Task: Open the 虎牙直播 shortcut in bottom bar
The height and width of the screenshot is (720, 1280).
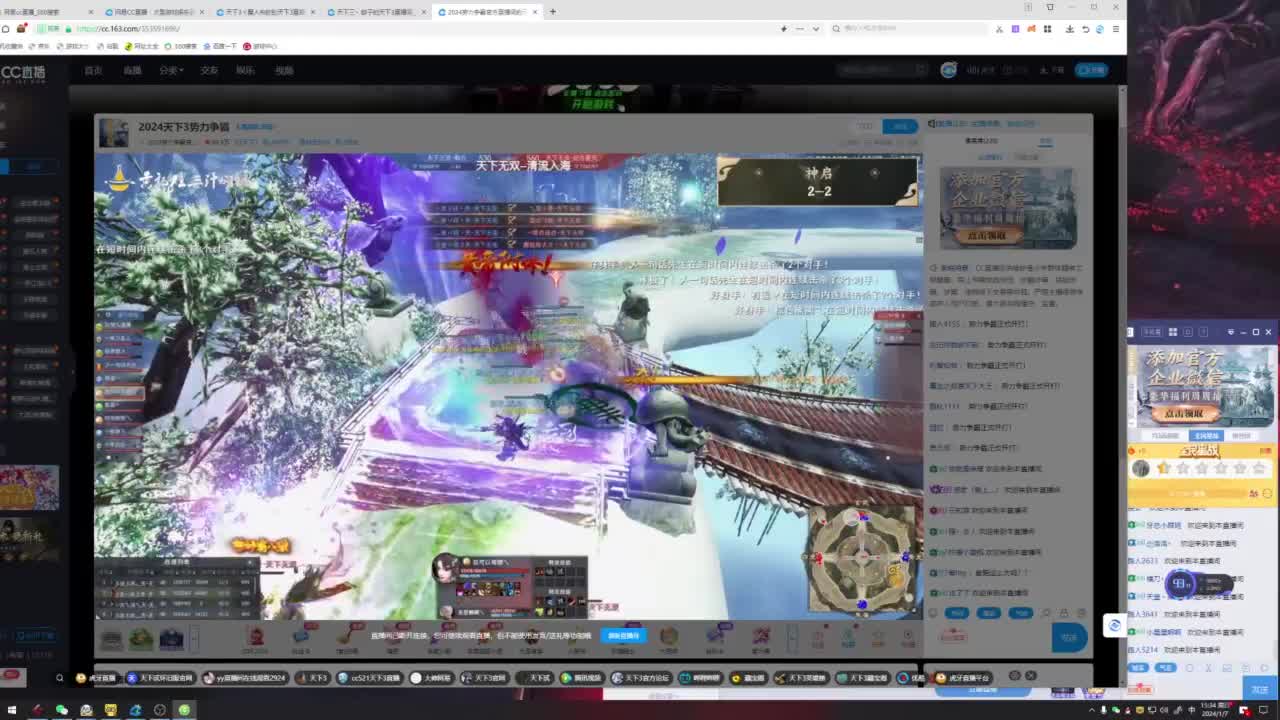Action: click(x=96, y=678)
